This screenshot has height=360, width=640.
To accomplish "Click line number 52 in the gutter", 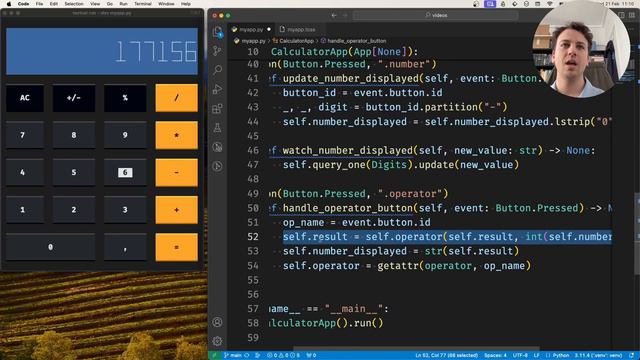I will pos(253,237).
